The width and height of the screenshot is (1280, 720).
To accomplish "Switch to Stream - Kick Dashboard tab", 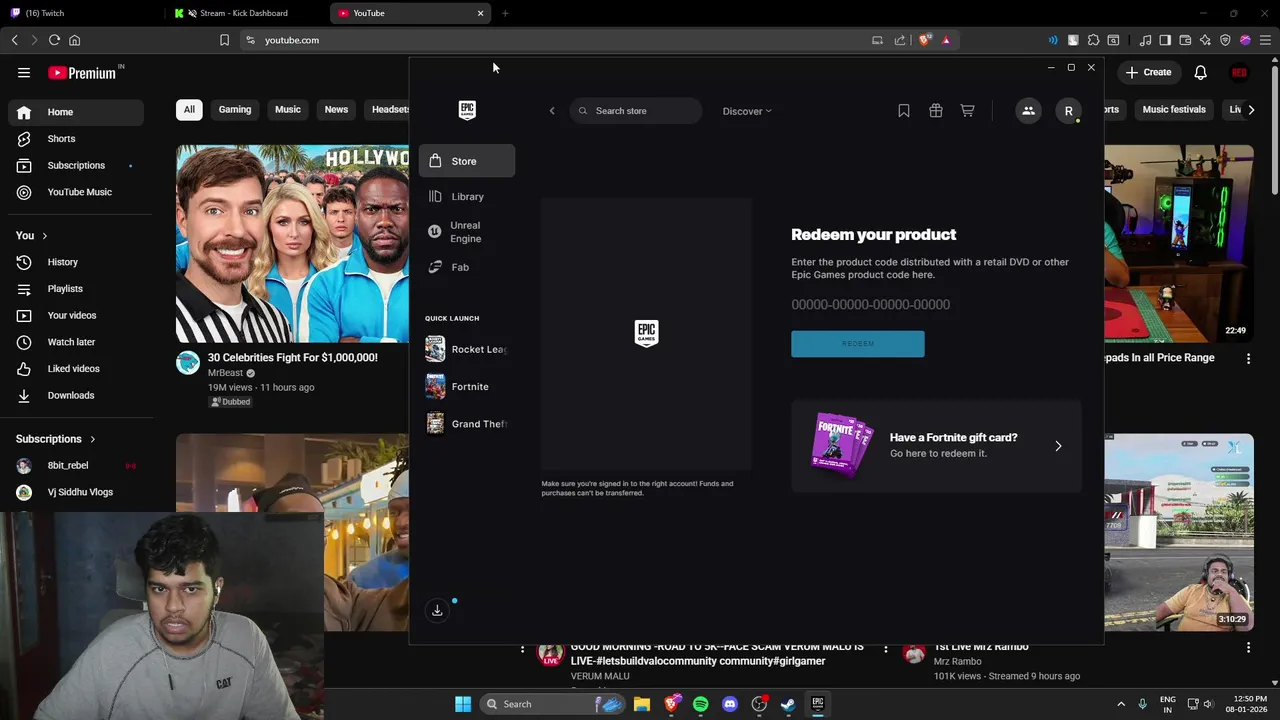I will click(248, 13).
